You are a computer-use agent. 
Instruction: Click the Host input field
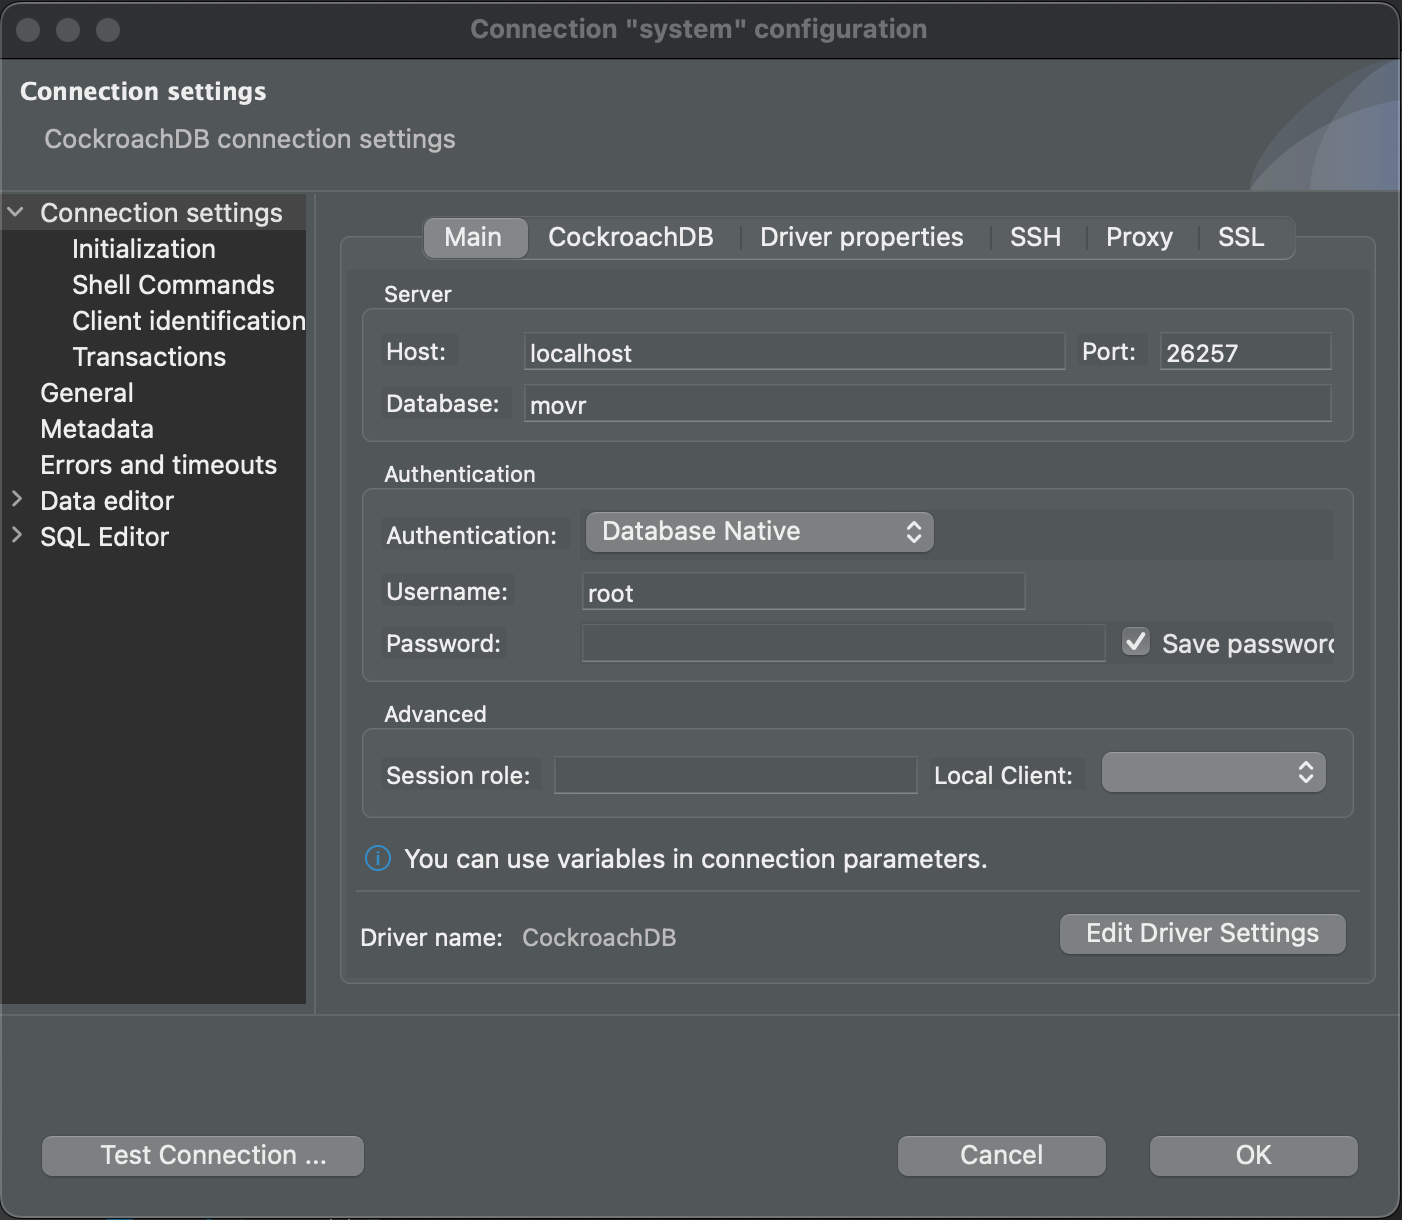793,352
